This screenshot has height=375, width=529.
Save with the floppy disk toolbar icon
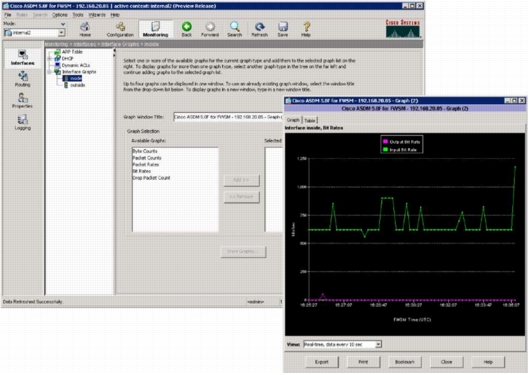283,29
